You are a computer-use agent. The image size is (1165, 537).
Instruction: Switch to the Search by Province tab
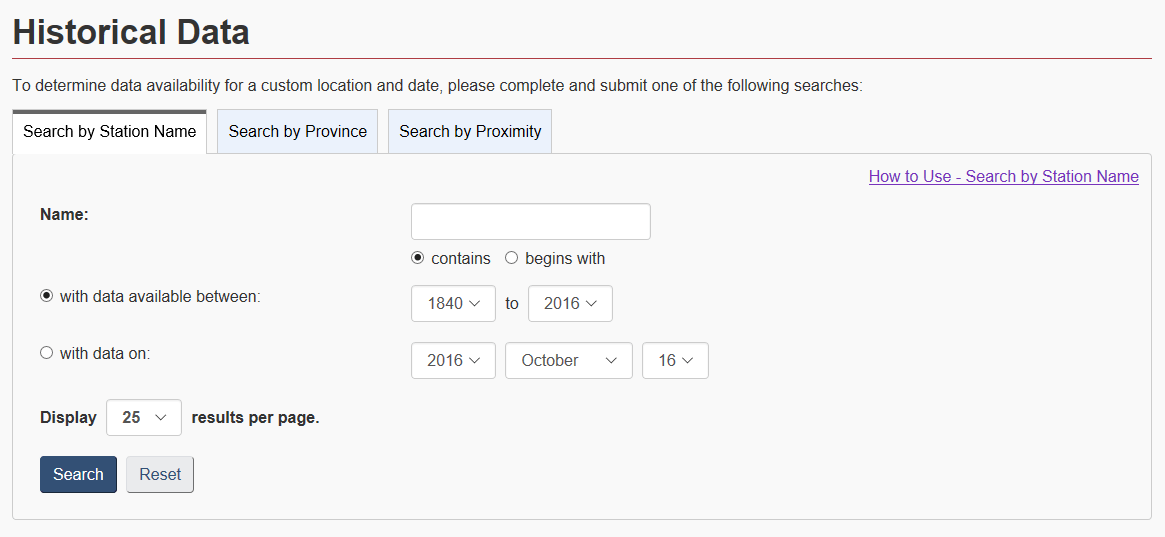pyautogui.click(x=297, y=131)
